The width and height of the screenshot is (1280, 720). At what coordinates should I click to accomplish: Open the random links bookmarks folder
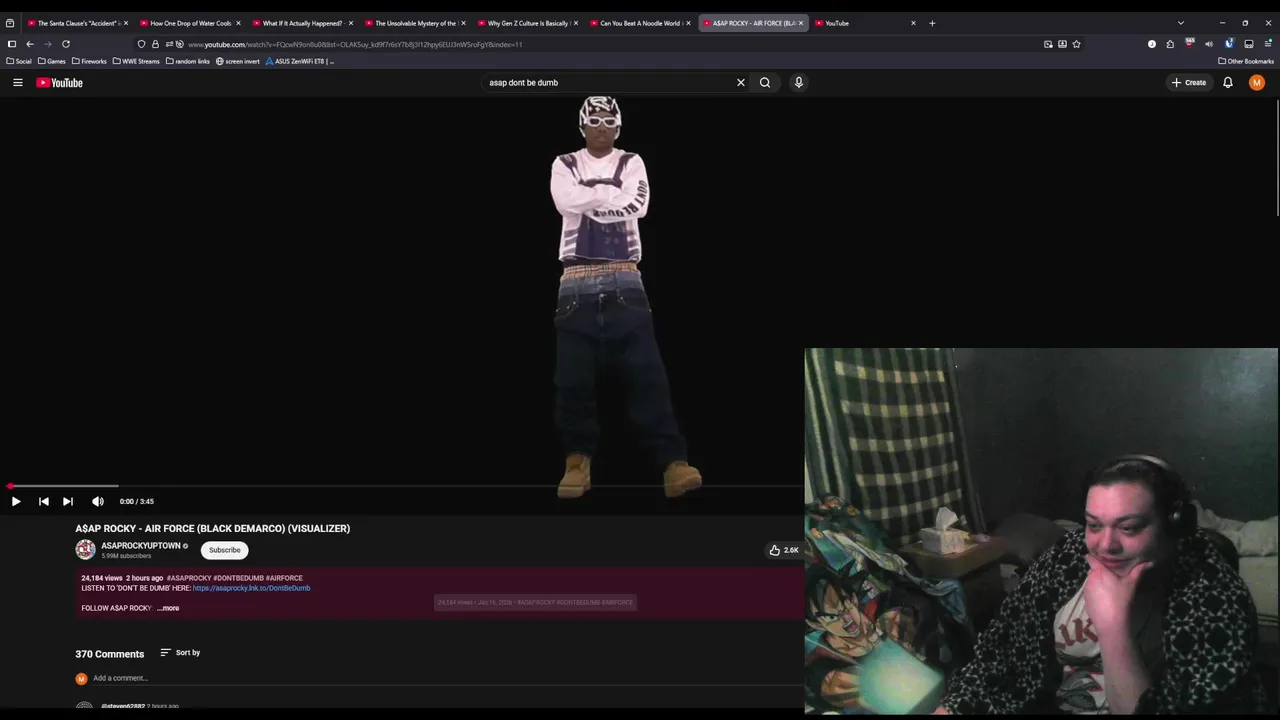(x=187, y=61)
